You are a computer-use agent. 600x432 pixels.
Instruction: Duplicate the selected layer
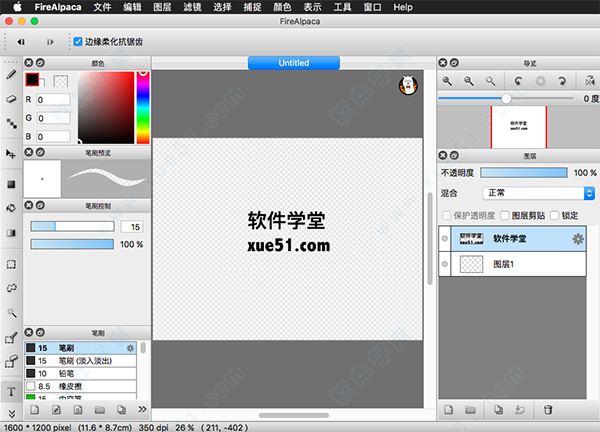498,410
